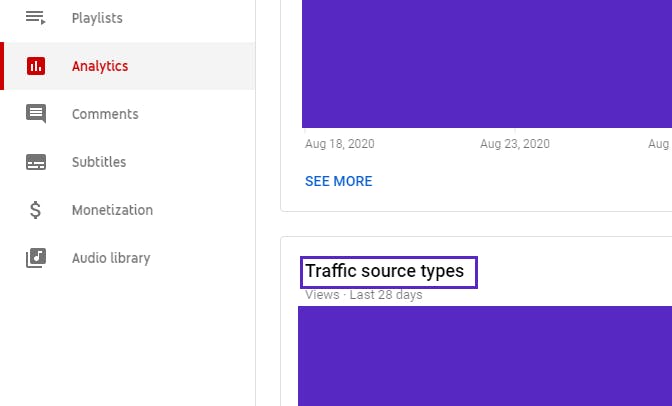Click the Comments speech bubble icon
Screen dimensions: 672x406
tap(36, 114)
